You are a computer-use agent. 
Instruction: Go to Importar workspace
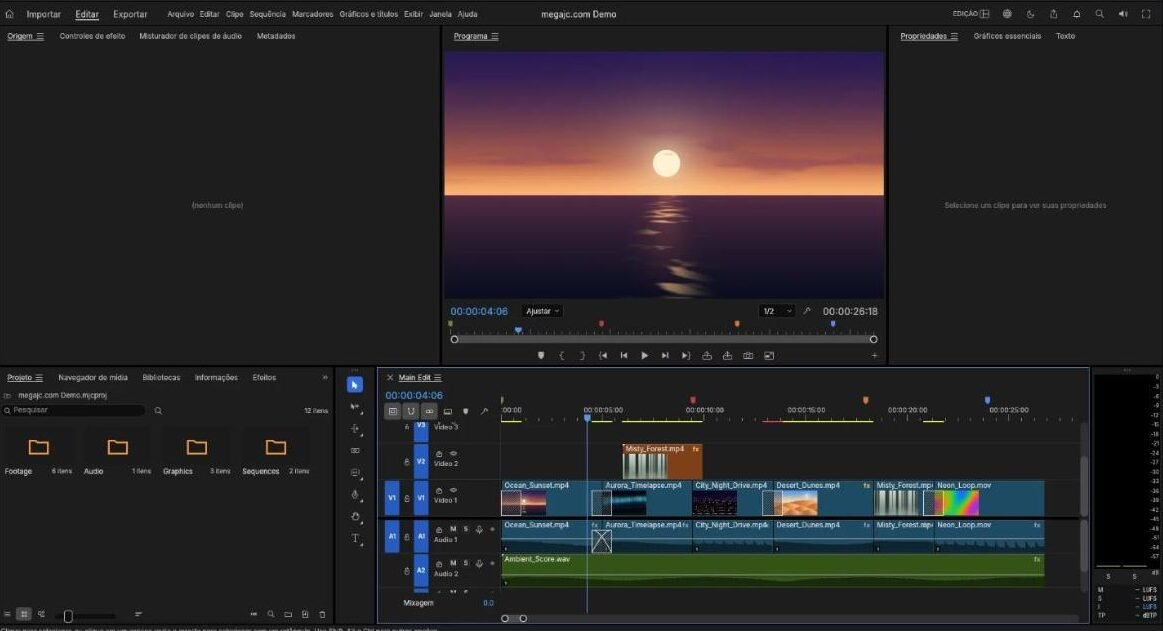(44, 14)
